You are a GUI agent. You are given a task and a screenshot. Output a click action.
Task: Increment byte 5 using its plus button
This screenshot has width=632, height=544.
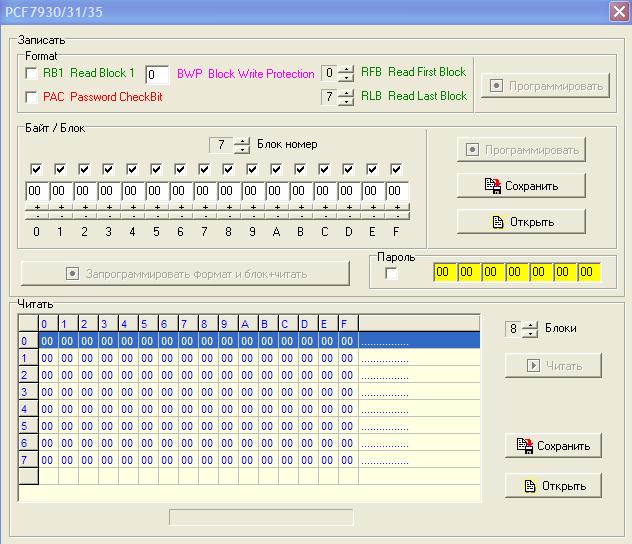point(157,207)
